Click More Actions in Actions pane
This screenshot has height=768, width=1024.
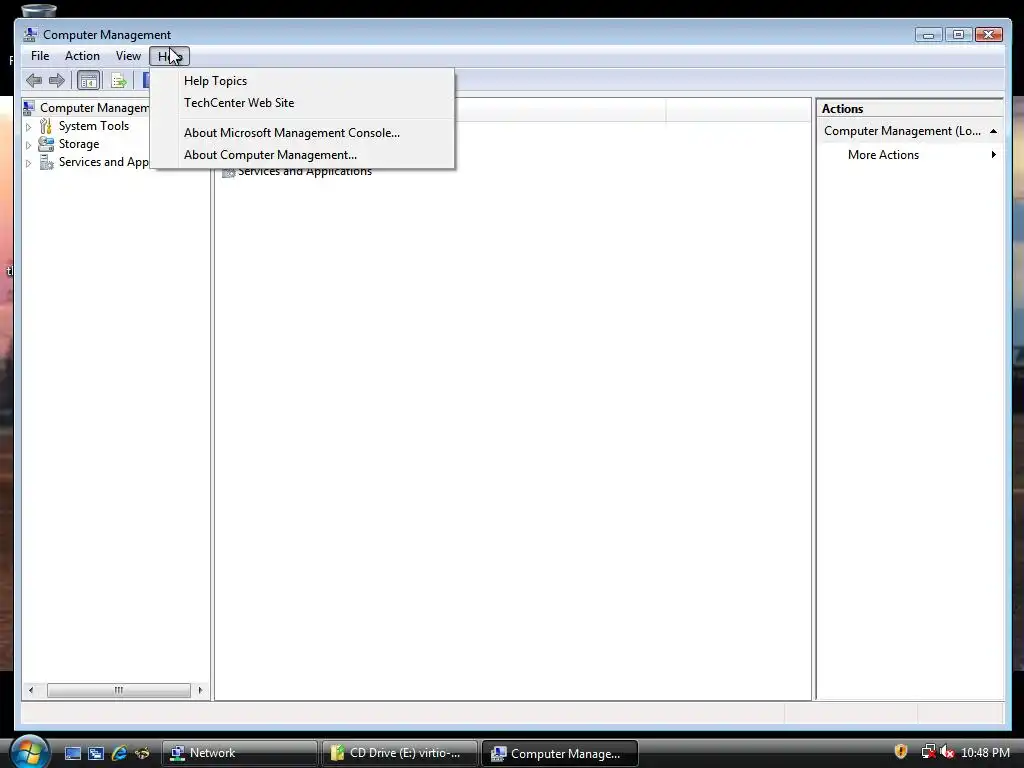coord(883,155)
